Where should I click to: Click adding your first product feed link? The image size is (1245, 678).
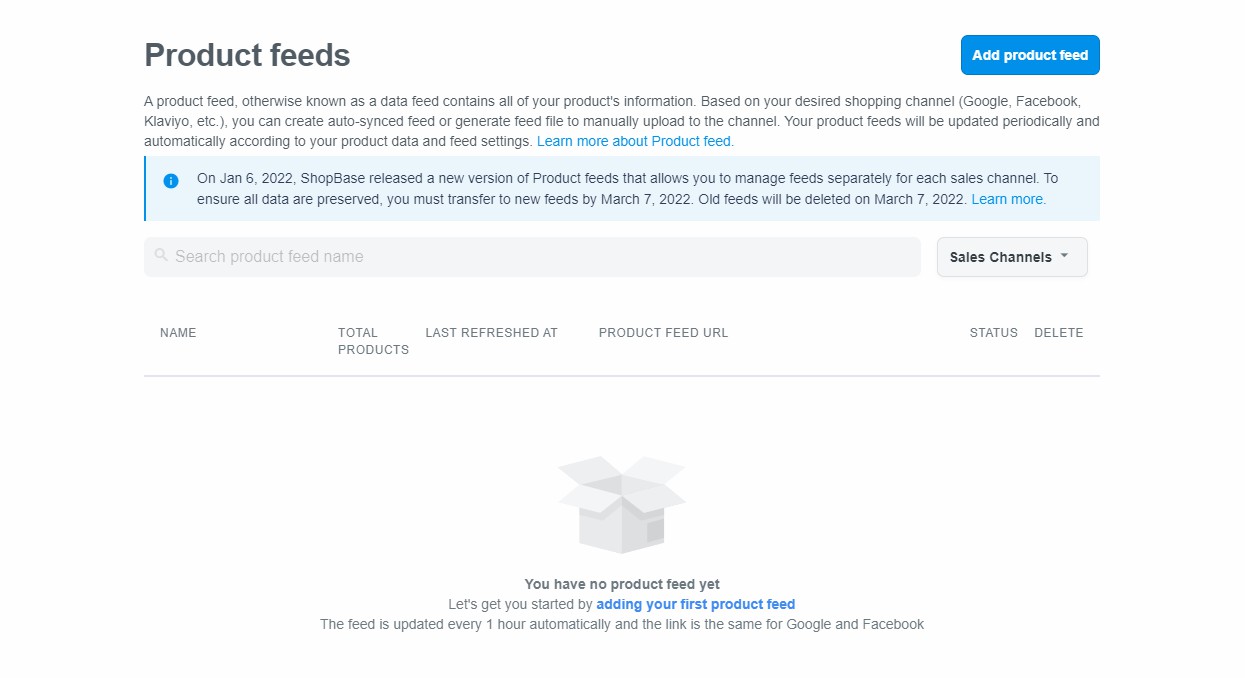click(695, 604)
